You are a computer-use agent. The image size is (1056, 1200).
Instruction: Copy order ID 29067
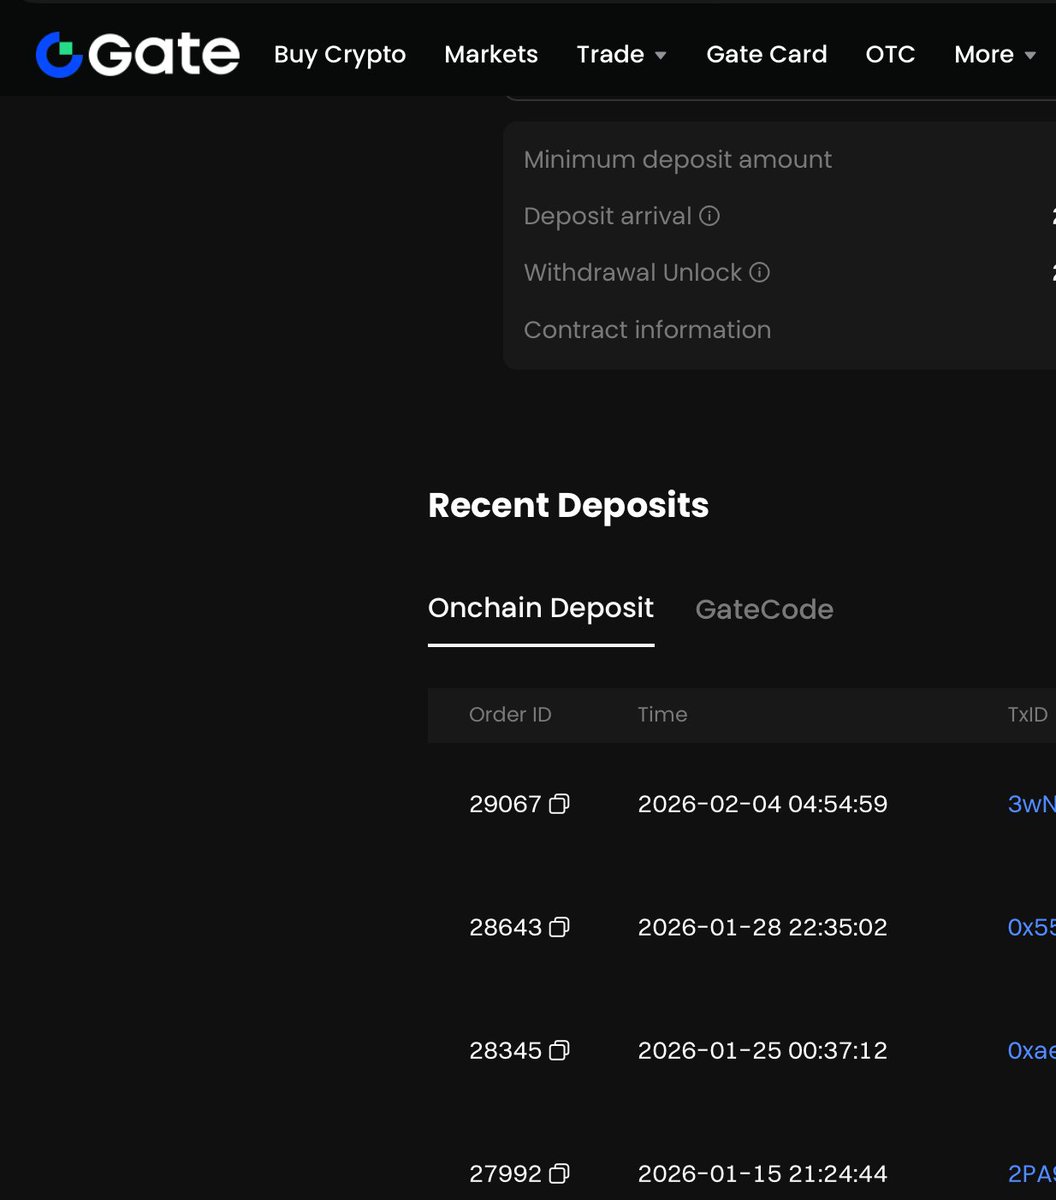point(560,804)
